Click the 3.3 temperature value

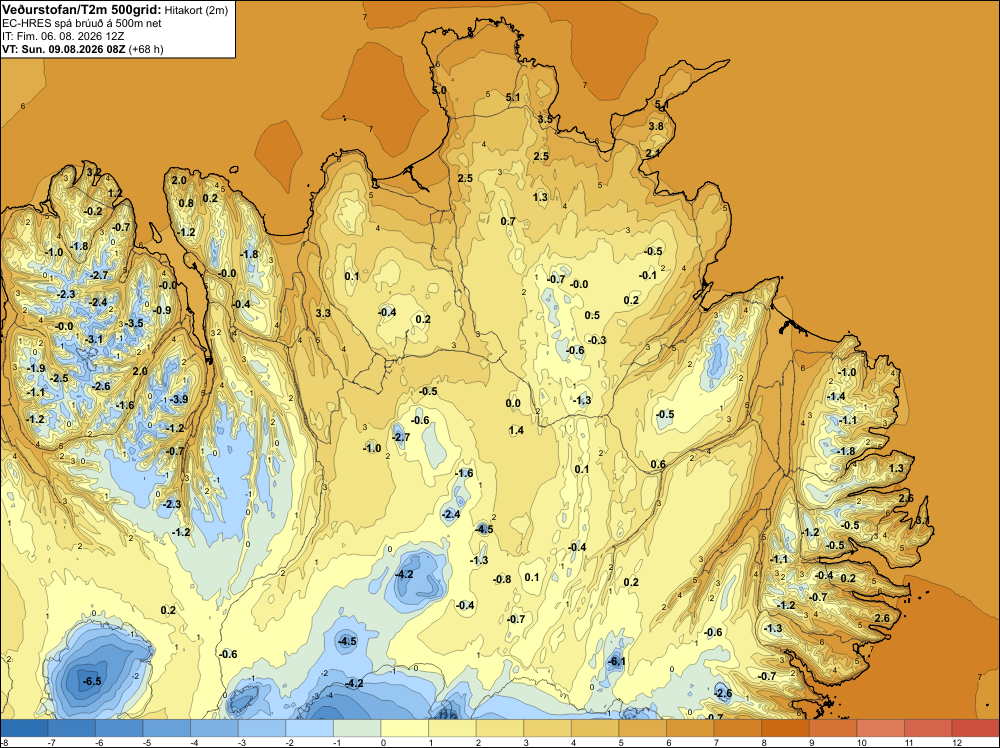tap(323, 313)
